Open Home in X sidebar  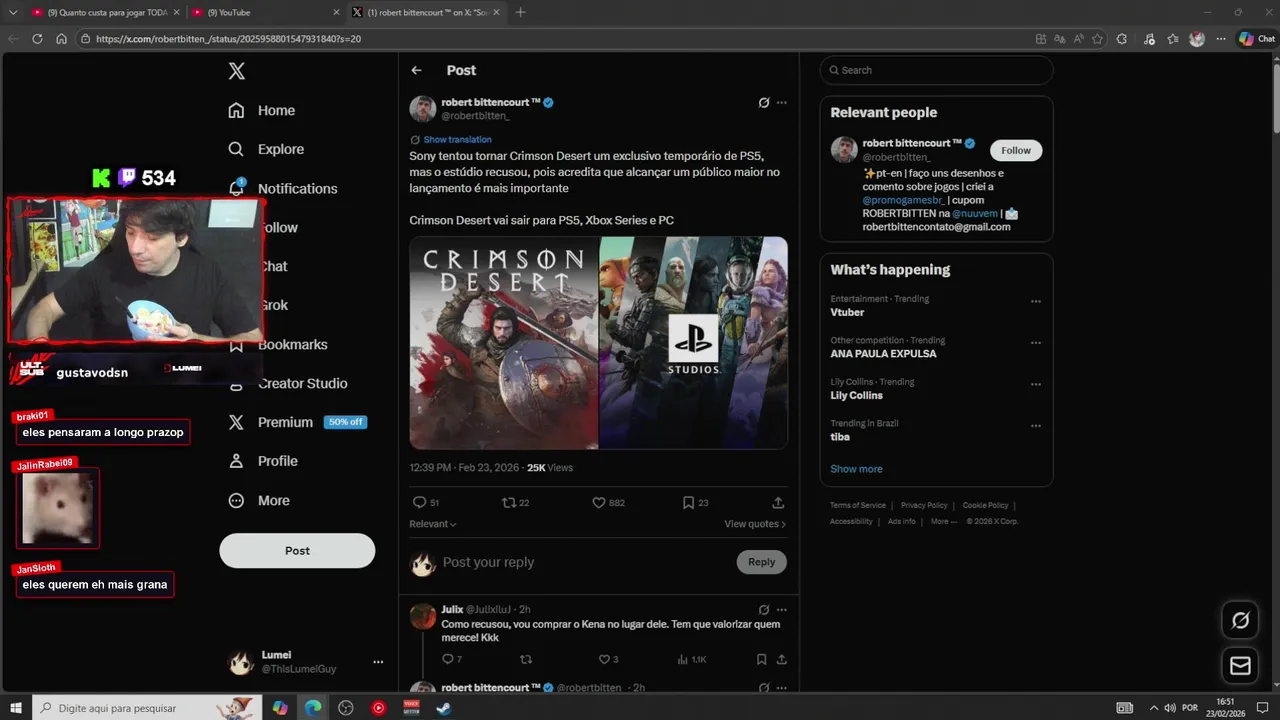tap(261, 110)
